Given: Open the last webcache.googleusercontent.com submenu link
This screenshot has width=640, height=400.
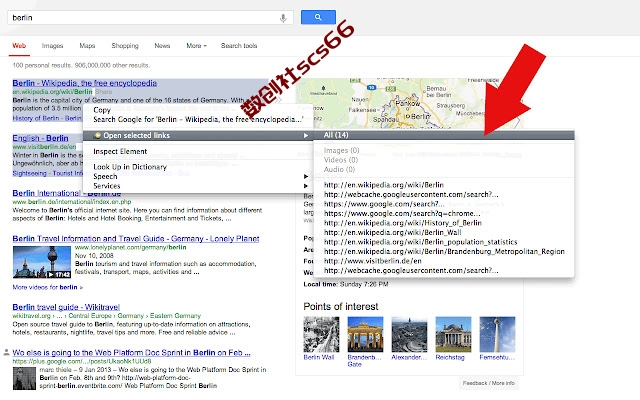Looking at the screenshot, I should pos(411,270).
